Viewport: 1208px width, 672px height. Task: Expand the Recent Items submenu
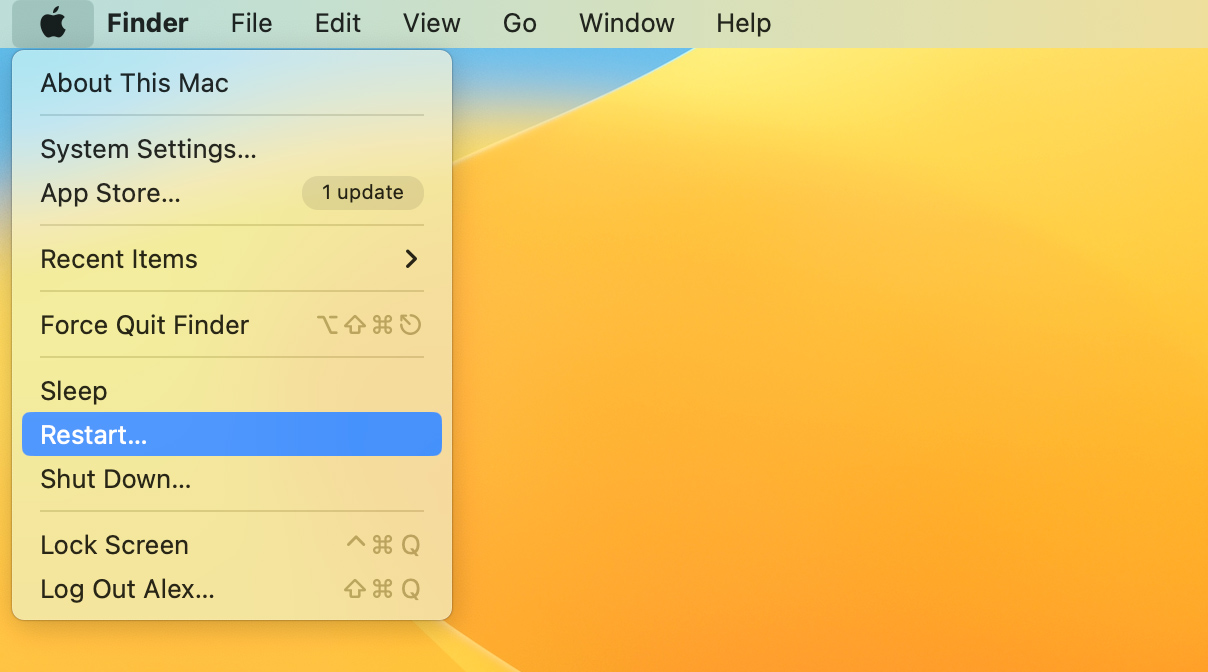click(232, 259)
